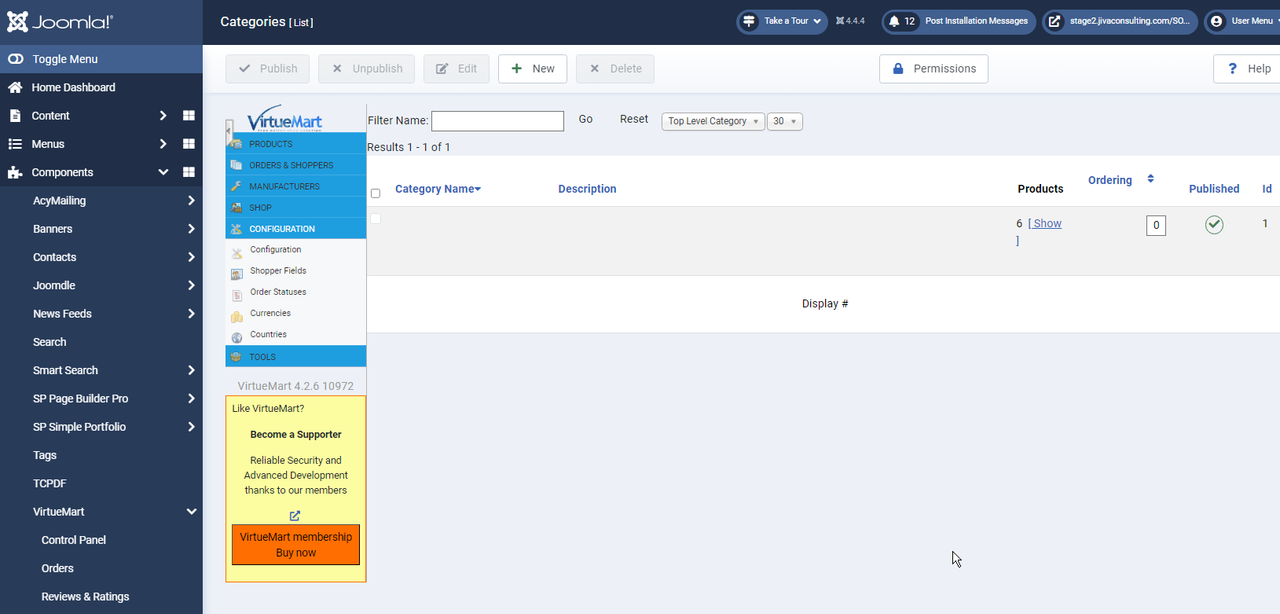
Task: Expand the Content menu chevron
Action: [x=163, y=116]
